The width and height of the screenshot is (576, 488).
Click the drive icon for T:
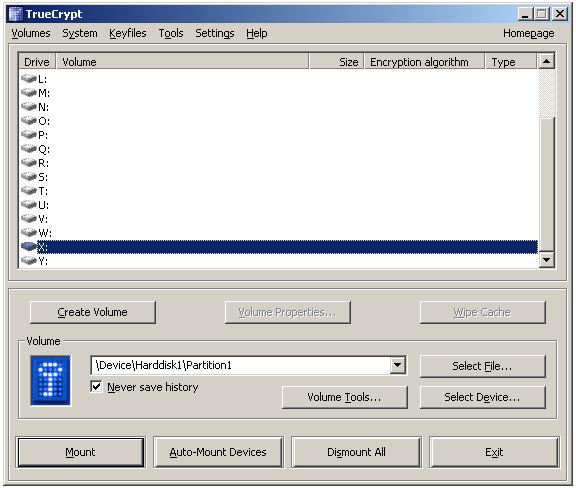[29, 190]
